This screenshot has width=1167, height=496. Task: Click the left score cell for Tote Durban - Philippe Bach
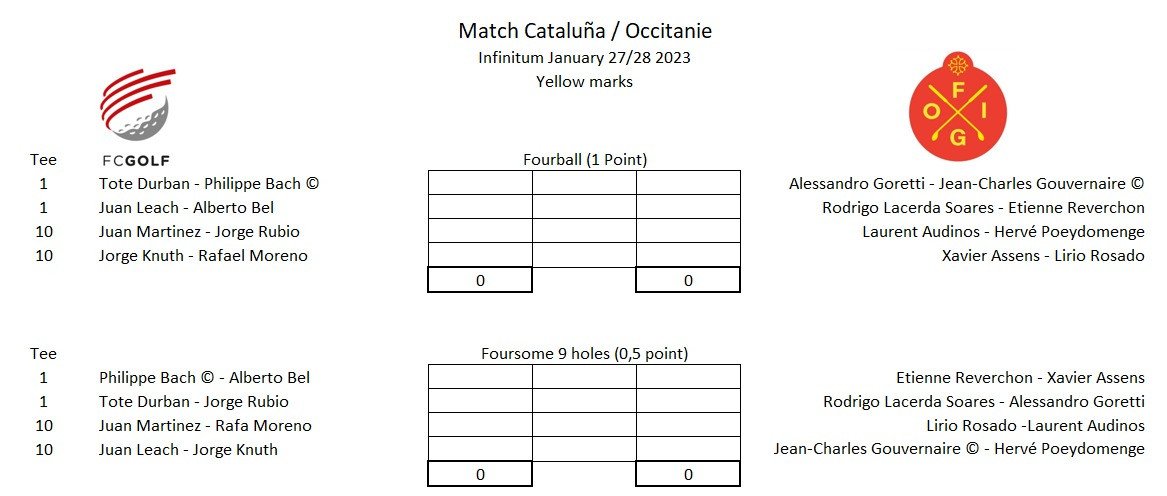pyautogui.click(x=480, y=183)
